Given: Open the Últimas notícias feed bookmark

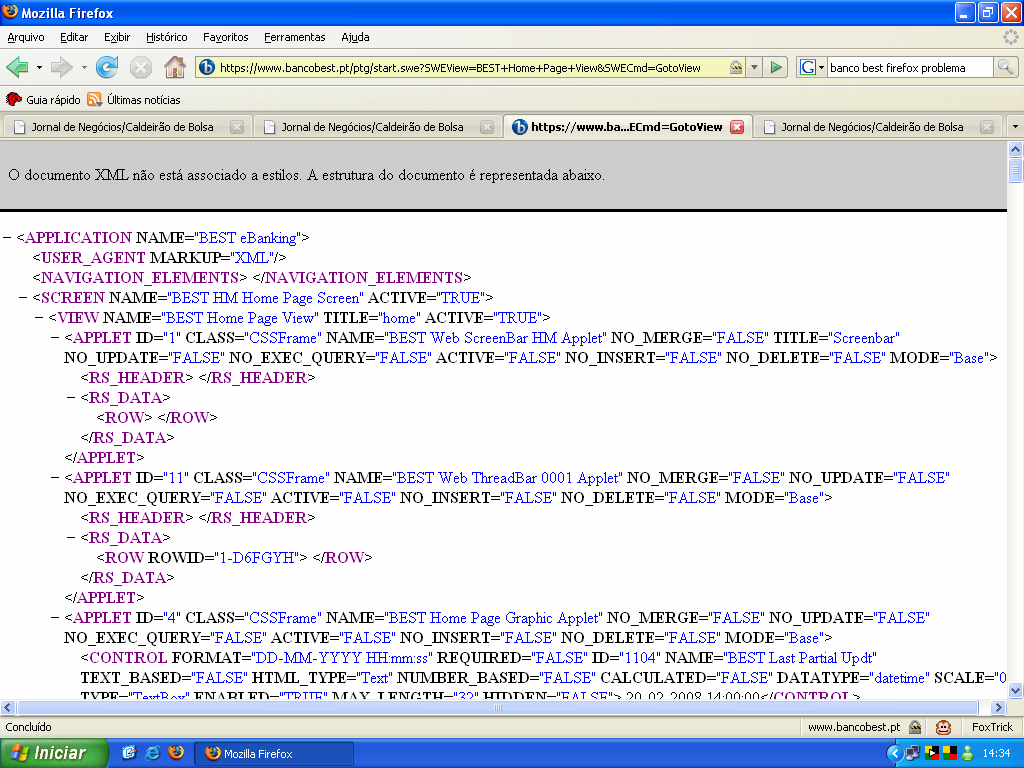Looking at the screenshot, I should pos(134,99).
